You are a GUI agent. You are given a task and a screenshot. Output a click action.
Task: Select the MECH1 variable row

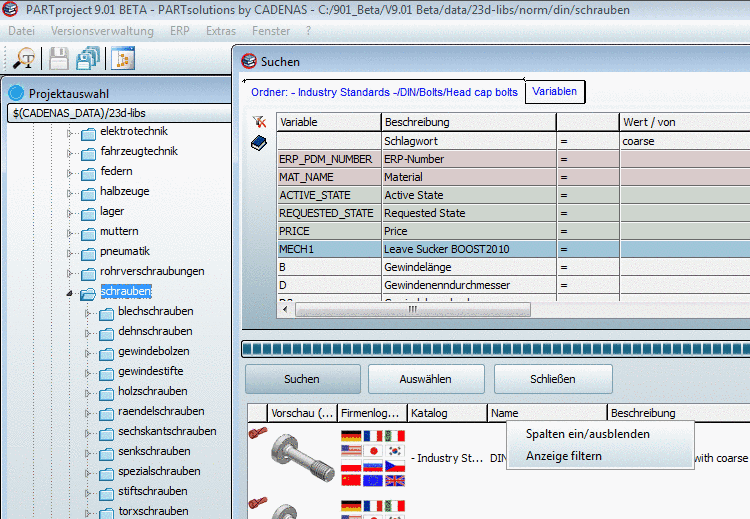pos(513,249)
